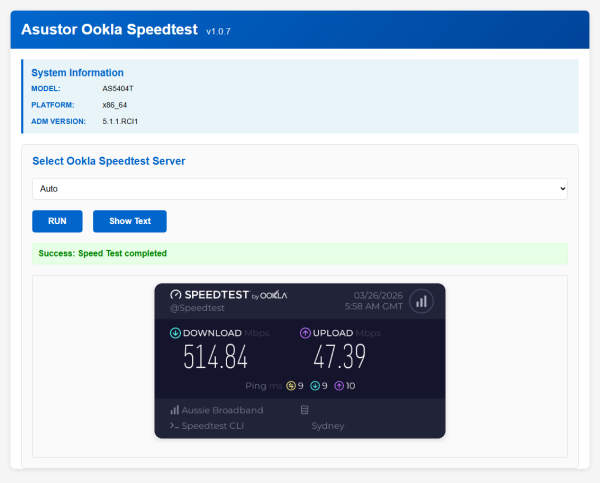600x483 pixels.
Task: Open the Auto server selection dropdown
Action: pyautogui.click(x=300, y=189)
